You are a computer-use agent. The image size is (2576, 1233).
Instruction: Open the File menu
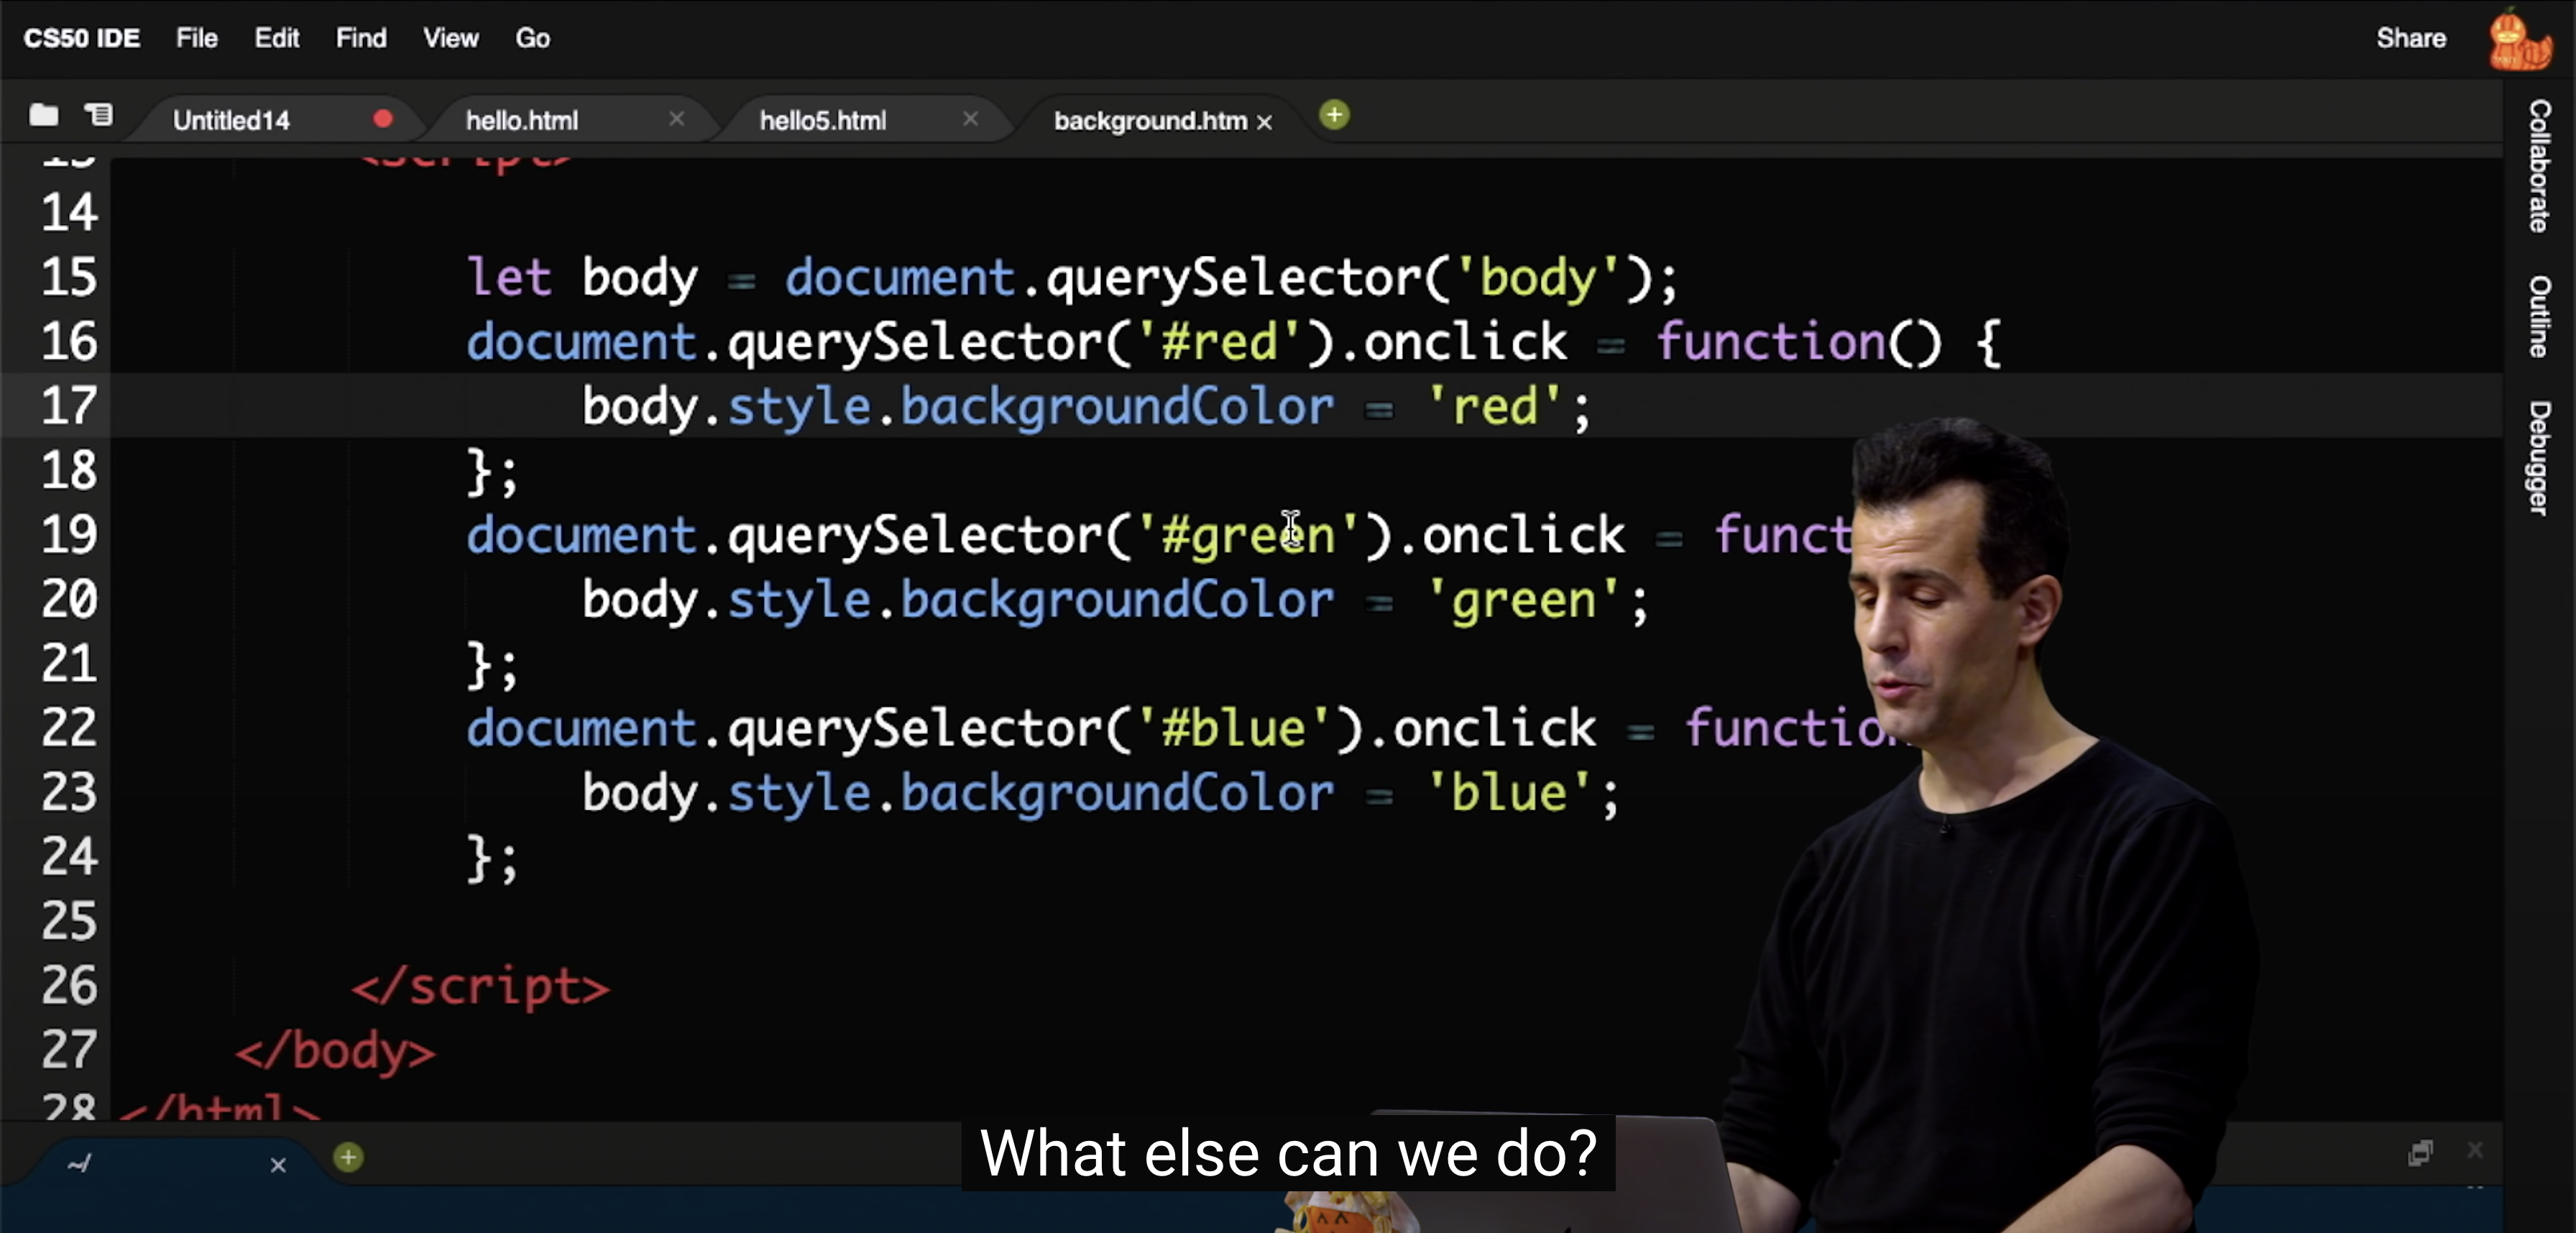coord(197,38)
